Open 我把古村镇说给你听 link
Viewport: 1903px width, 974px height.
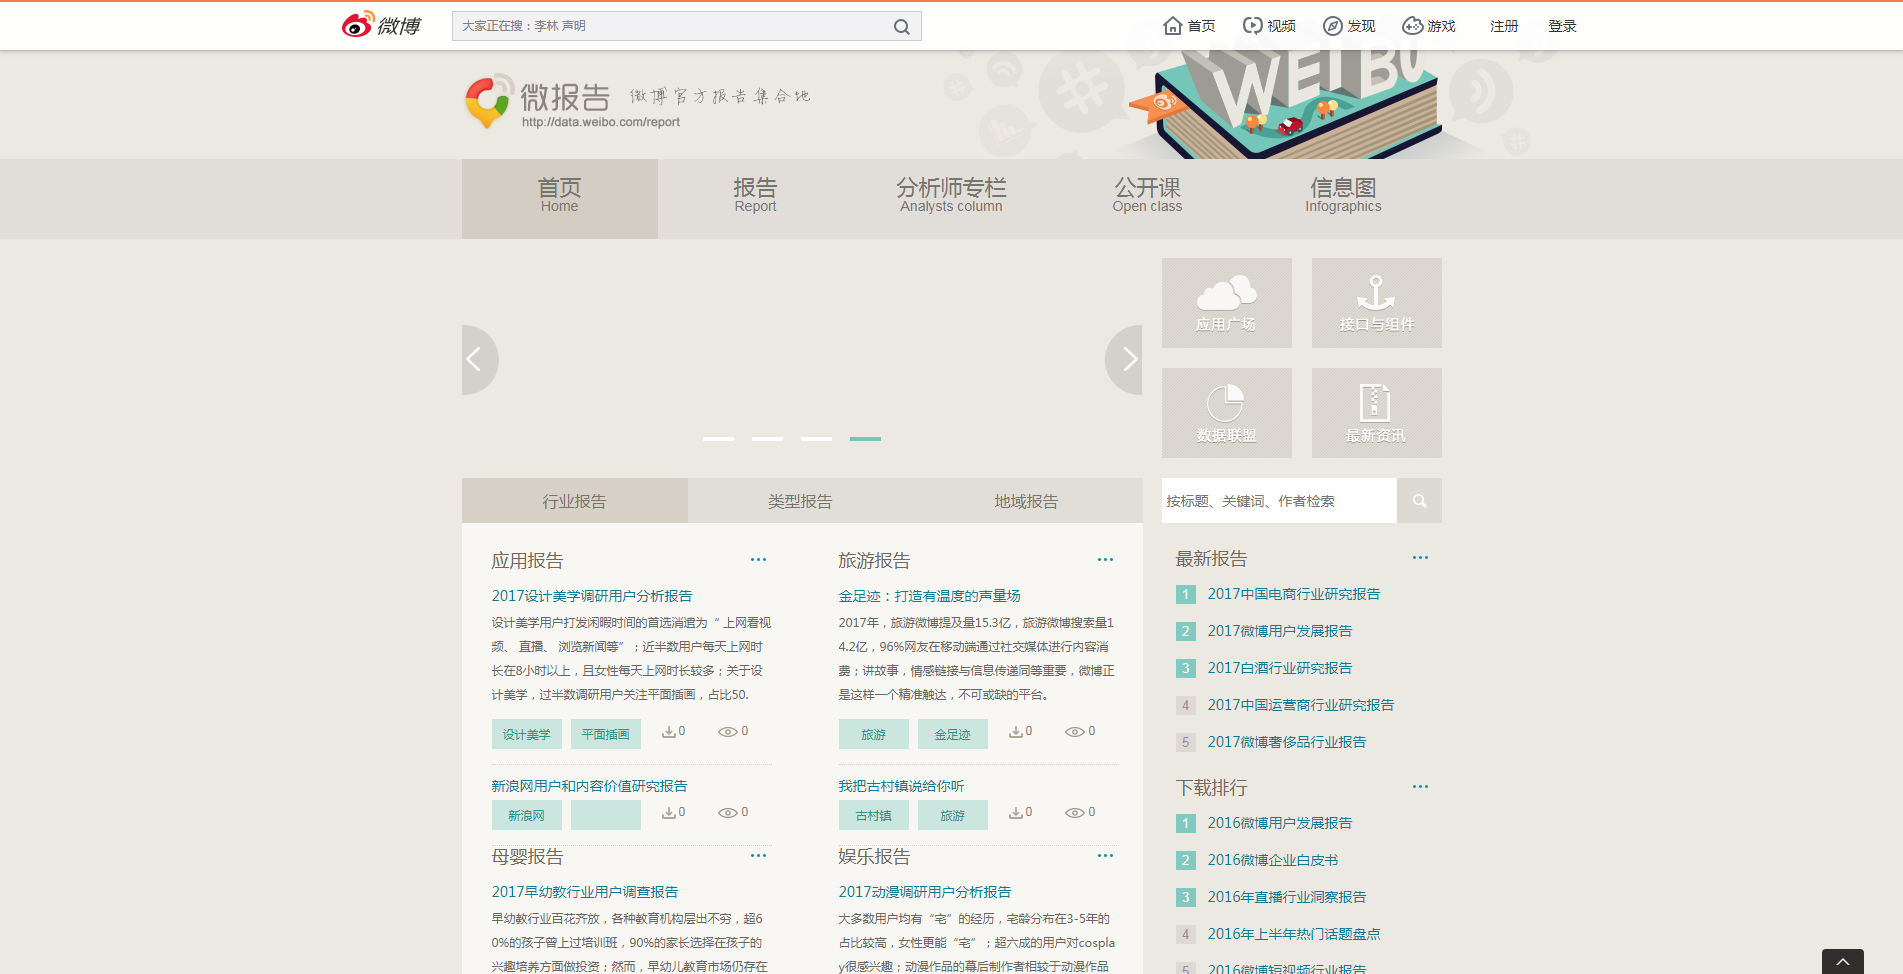[x=901, y=786]
